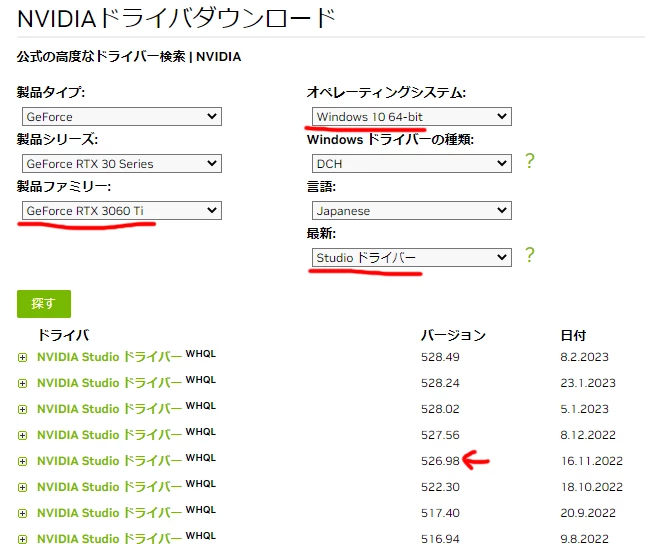Expand the driver row for version 517.40

(23, 514)
